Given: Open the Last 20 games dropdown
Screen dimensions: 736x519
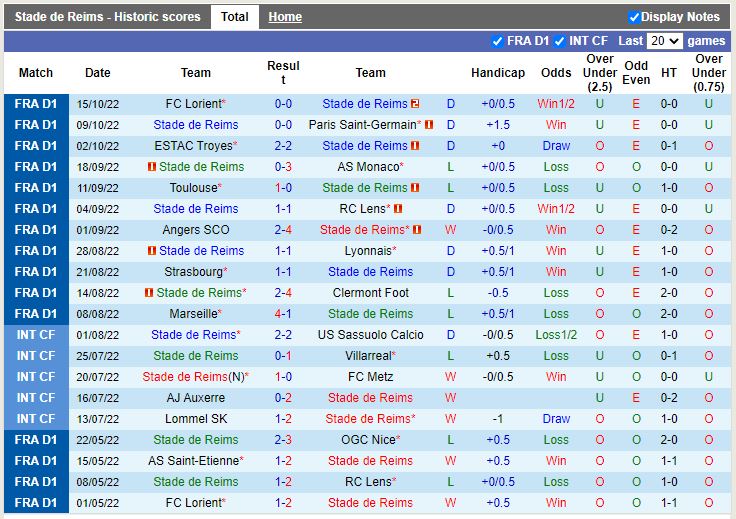Looking at the screenshot, I should click(x=665, y=41).
